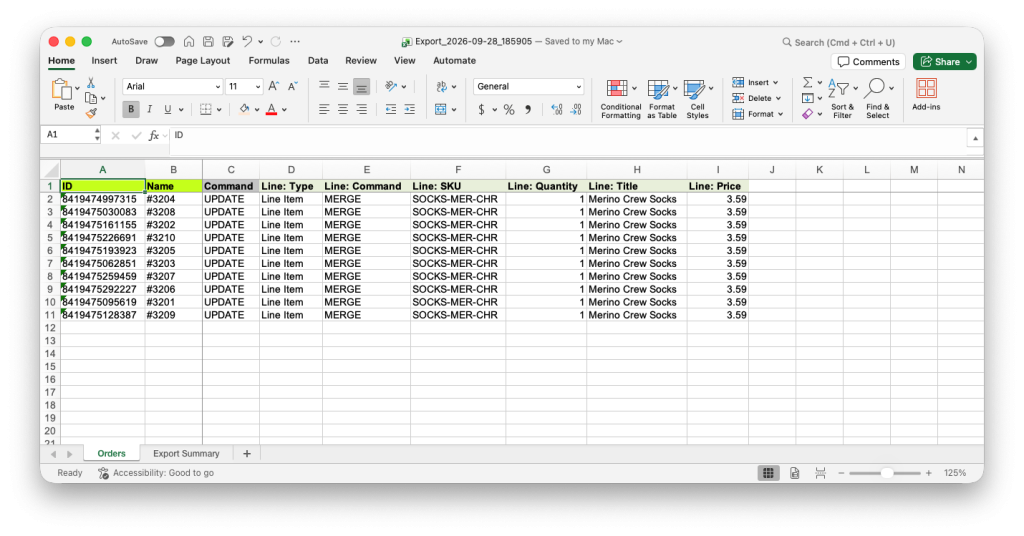The height and width of the screenshot is (536, 1024).
Task: Select the Format Painter brush
Action: pyautogui.click(x=91, y=113)
